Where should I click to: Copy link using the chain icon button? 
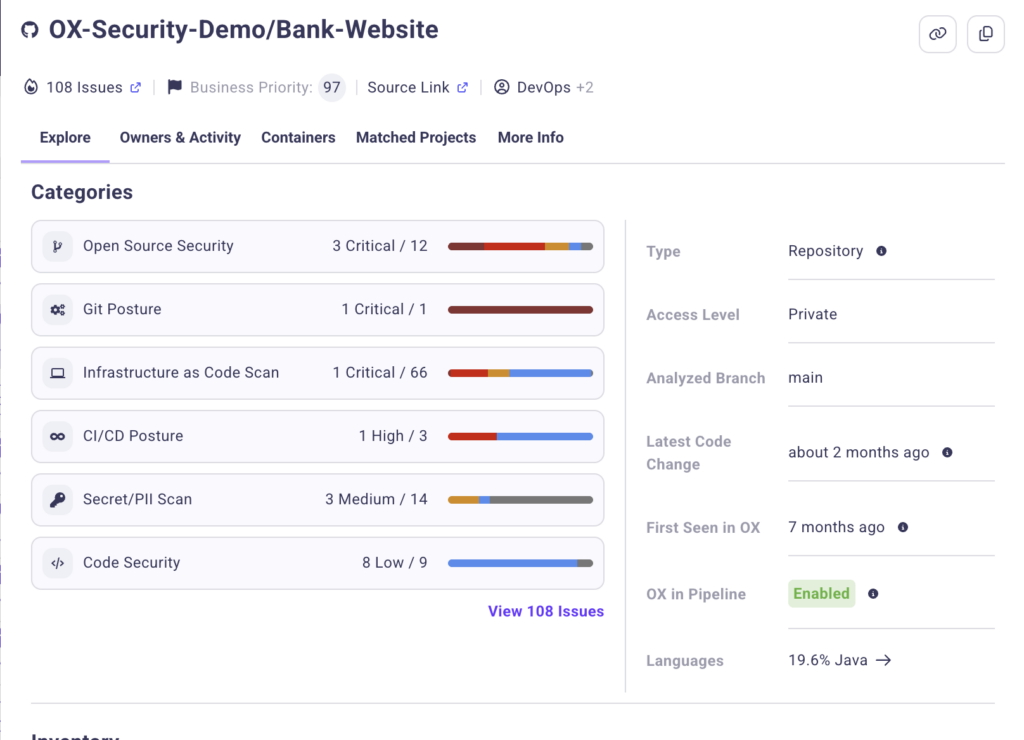(x=937, y=33)
